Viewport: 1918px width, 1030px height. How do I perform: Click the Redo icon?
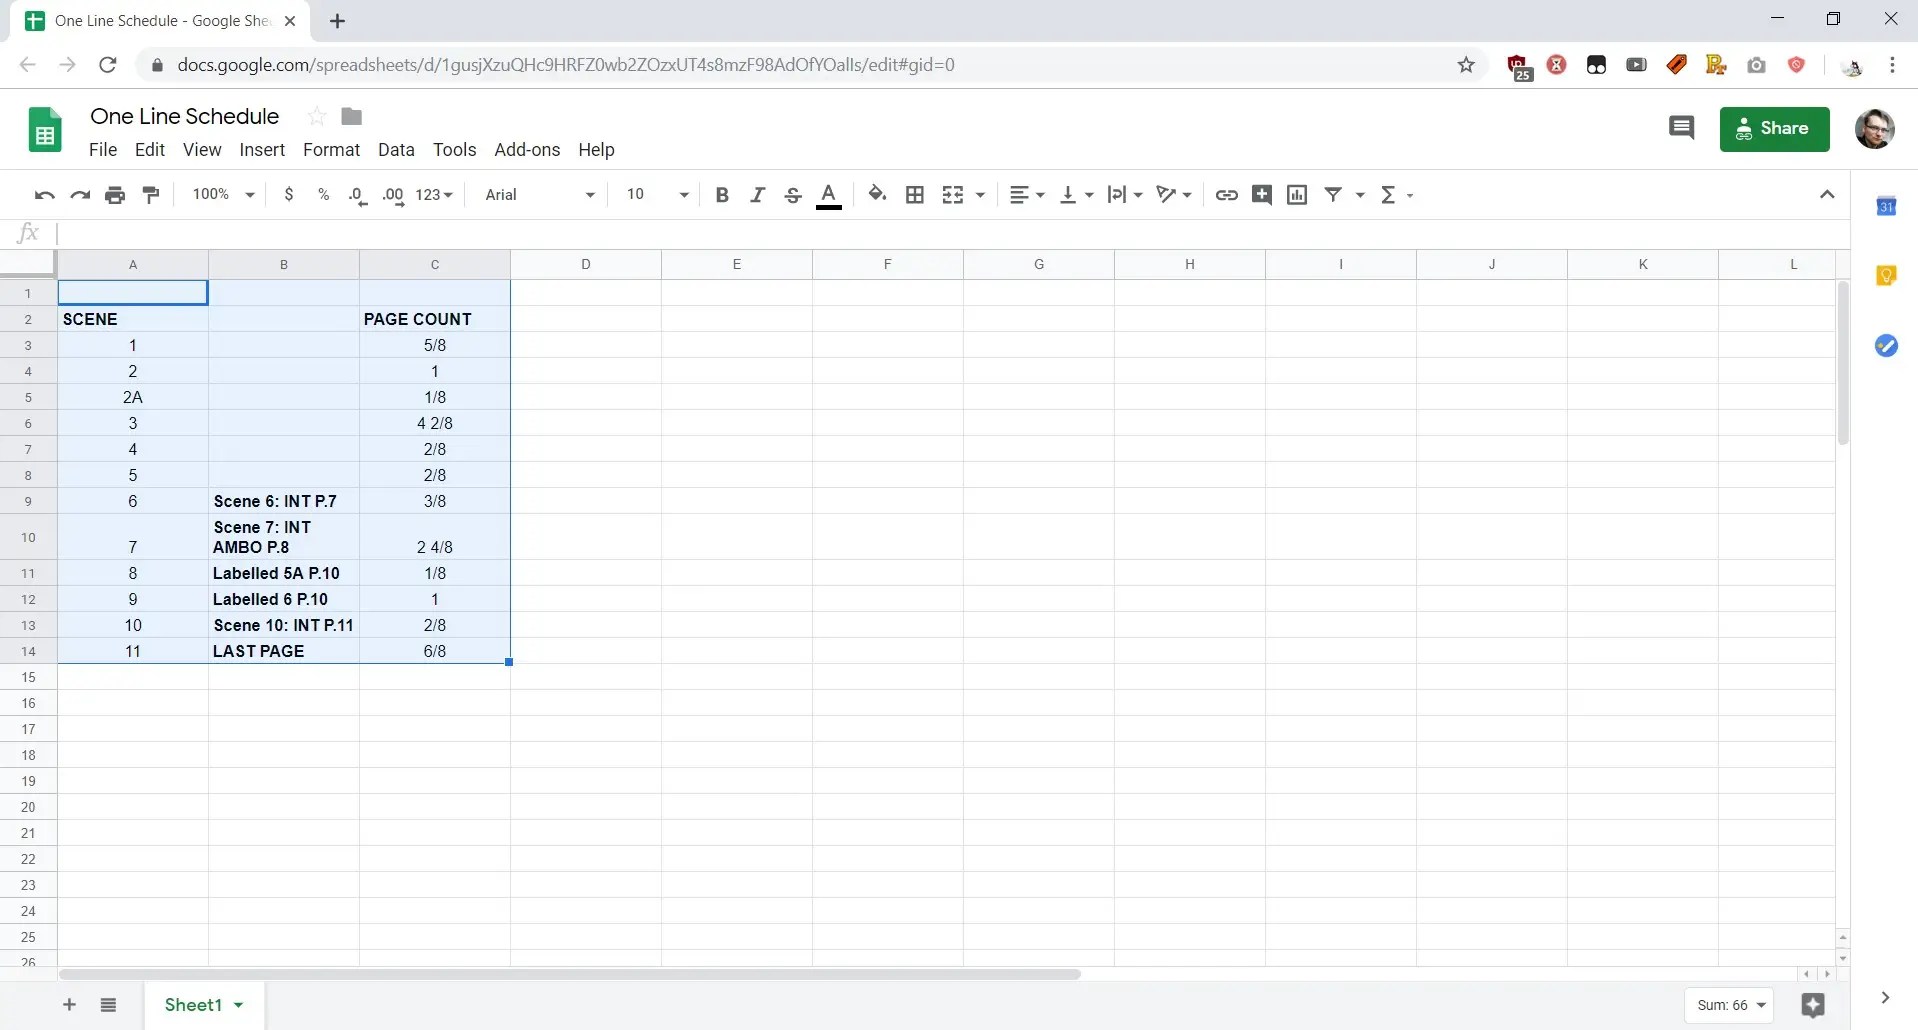click(x=80, y=195)
